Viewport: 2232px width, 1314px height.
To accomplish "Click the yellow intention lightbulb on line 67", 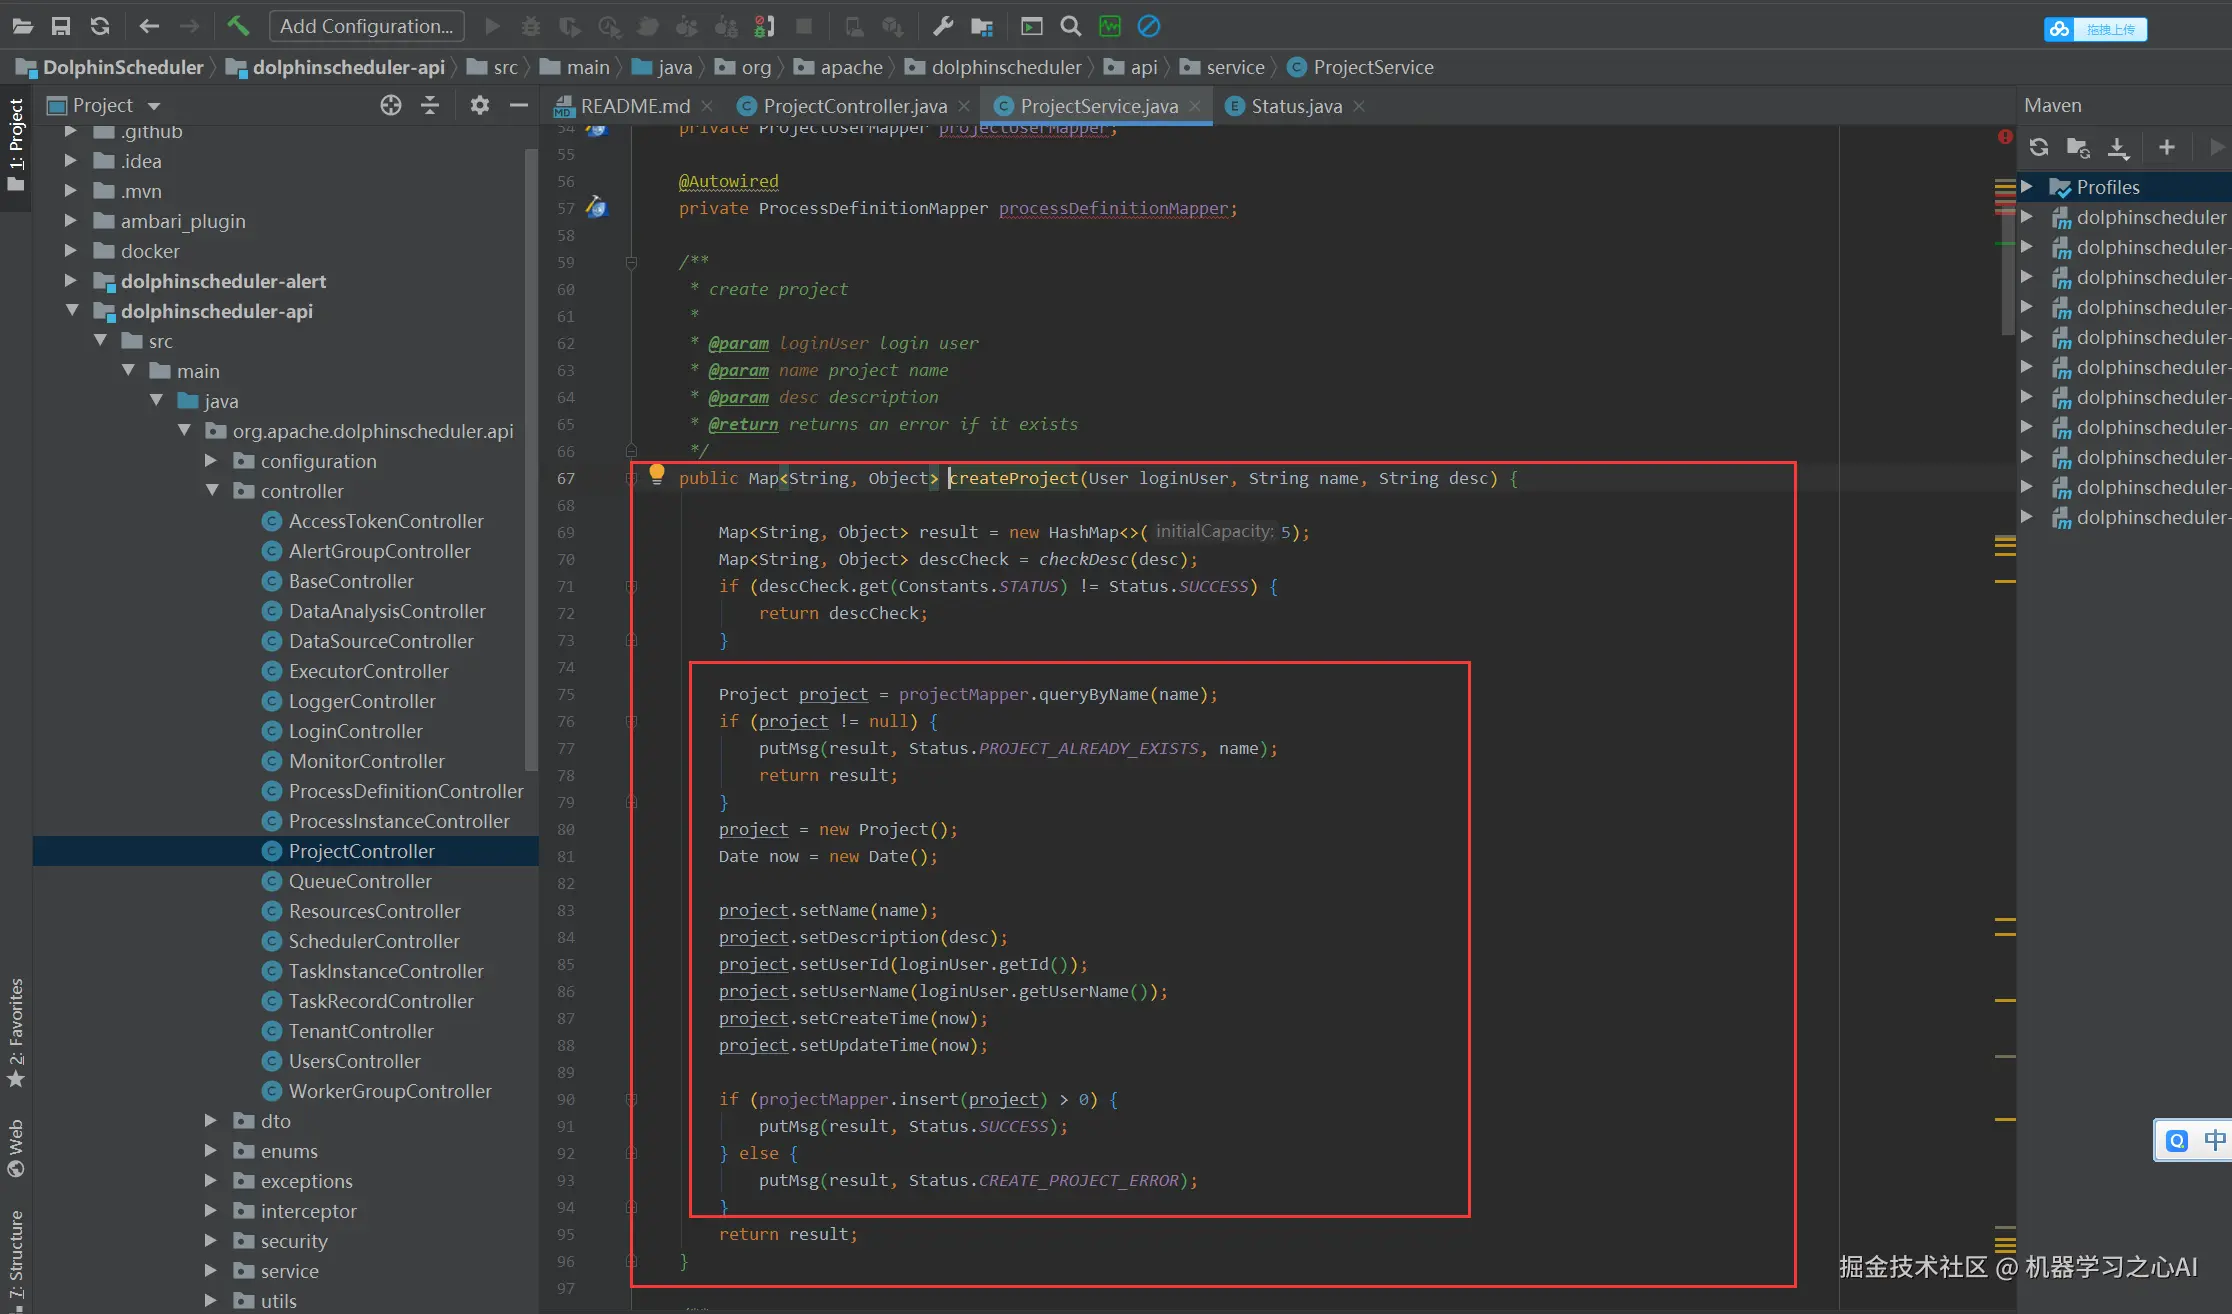I will pyautogui.click(x=656, y=474).
